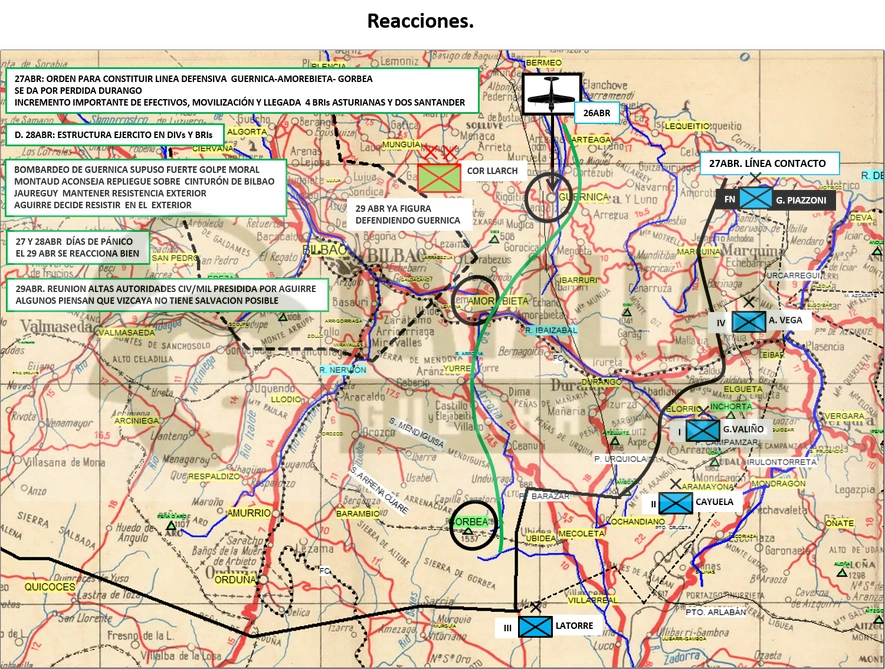Click the circle marker around Guernica
Viewport: 885px width, 669px height.
pos(548,198)
